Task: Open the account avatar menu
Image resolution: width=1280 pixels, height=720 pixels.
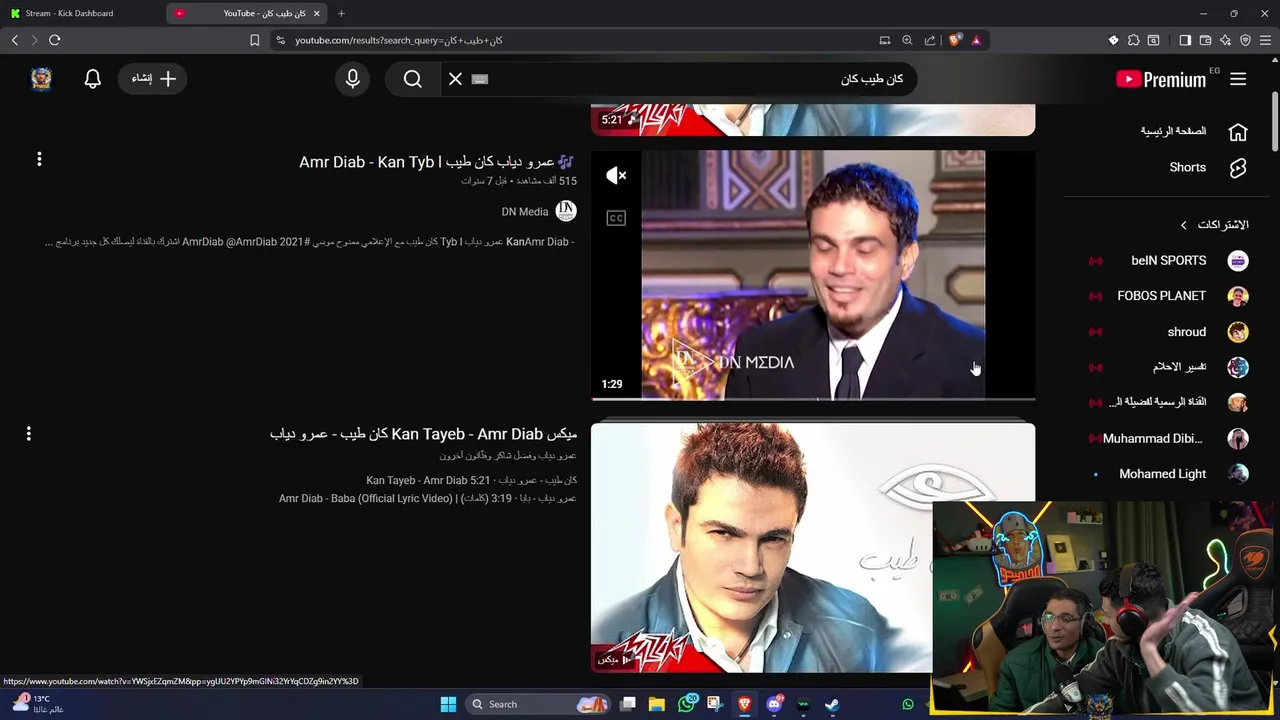Action: (x=41, y=79)
